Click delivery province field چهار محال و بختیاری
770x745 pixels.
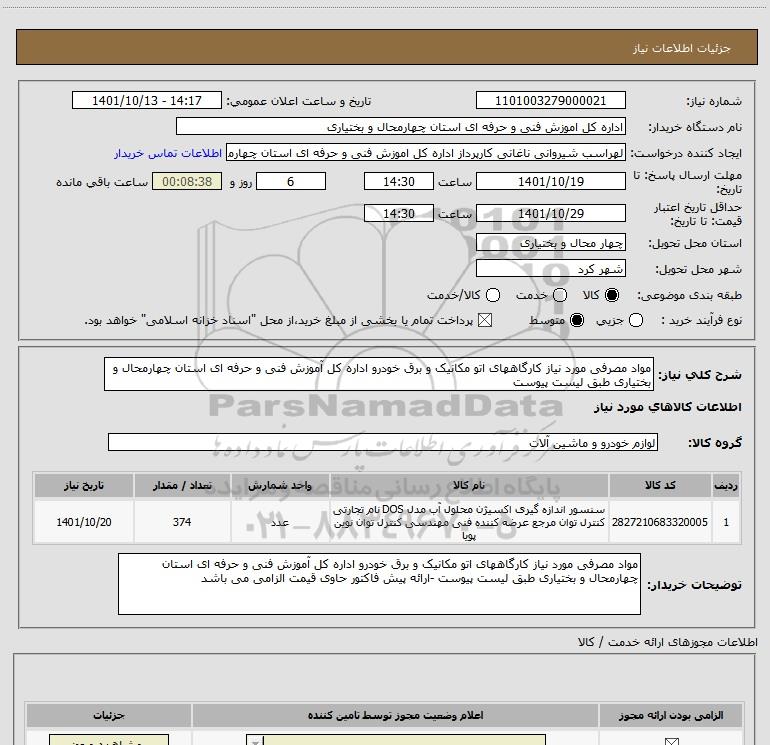(x=550, y=242)
